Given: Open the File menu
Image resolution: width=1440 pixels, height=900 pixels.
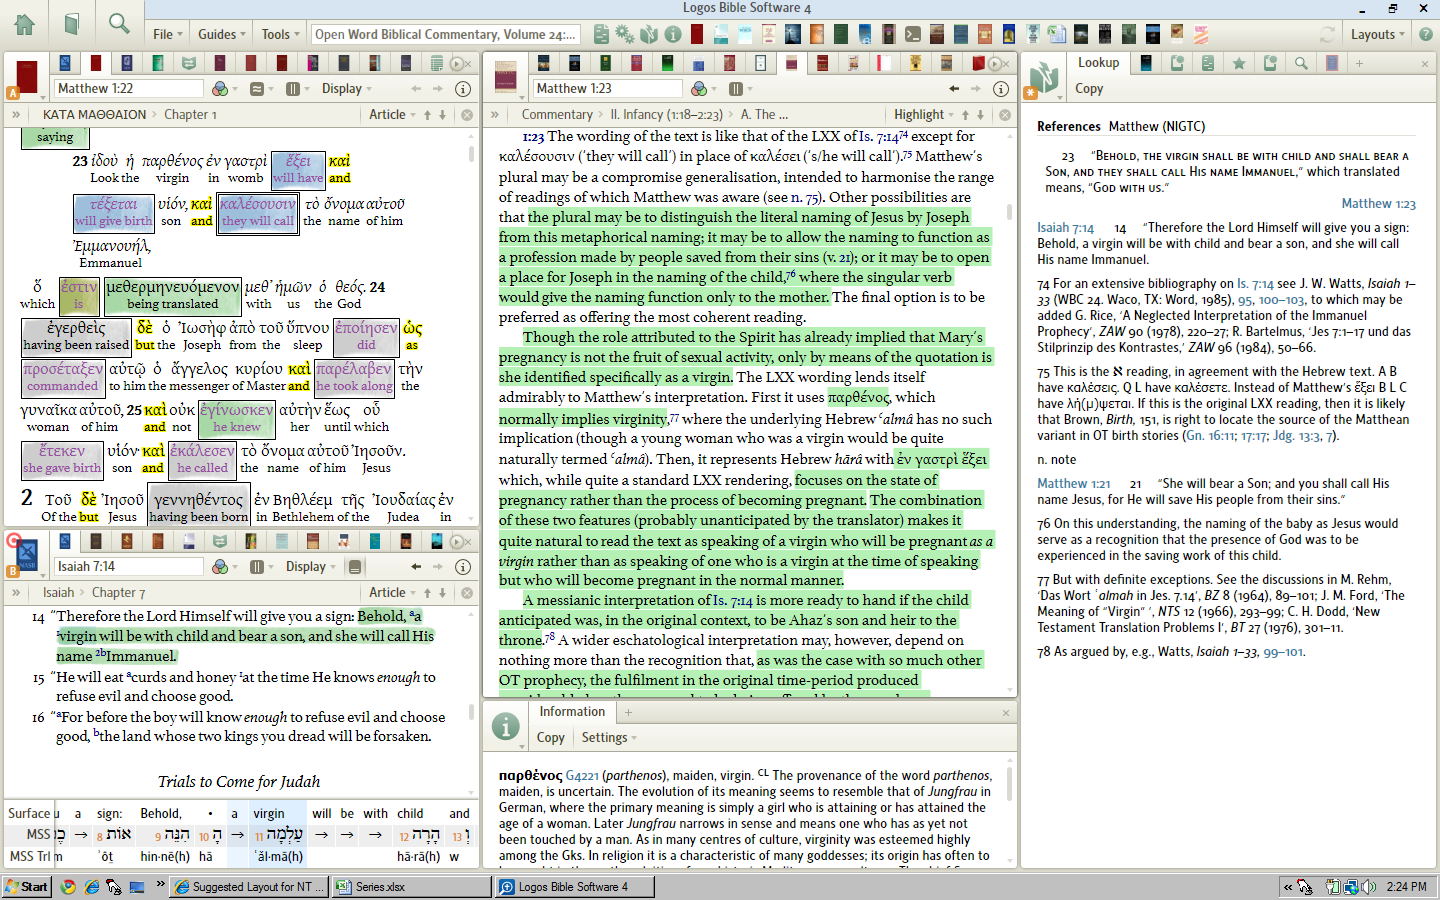Looking at the screenshot, I should click(167, 34).
